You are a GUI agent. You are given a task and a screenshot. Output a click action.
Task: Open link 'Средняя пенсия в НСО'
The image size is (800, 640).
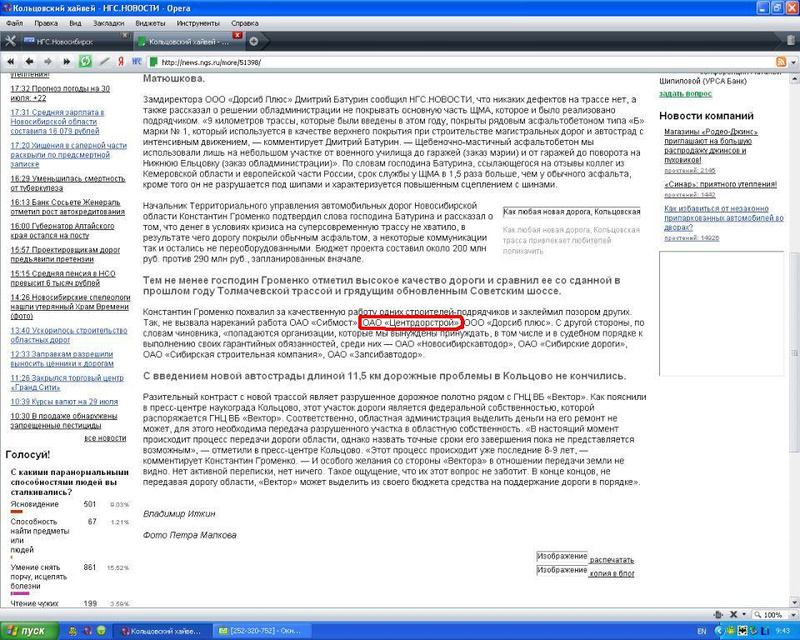click(x=63, y=278)
